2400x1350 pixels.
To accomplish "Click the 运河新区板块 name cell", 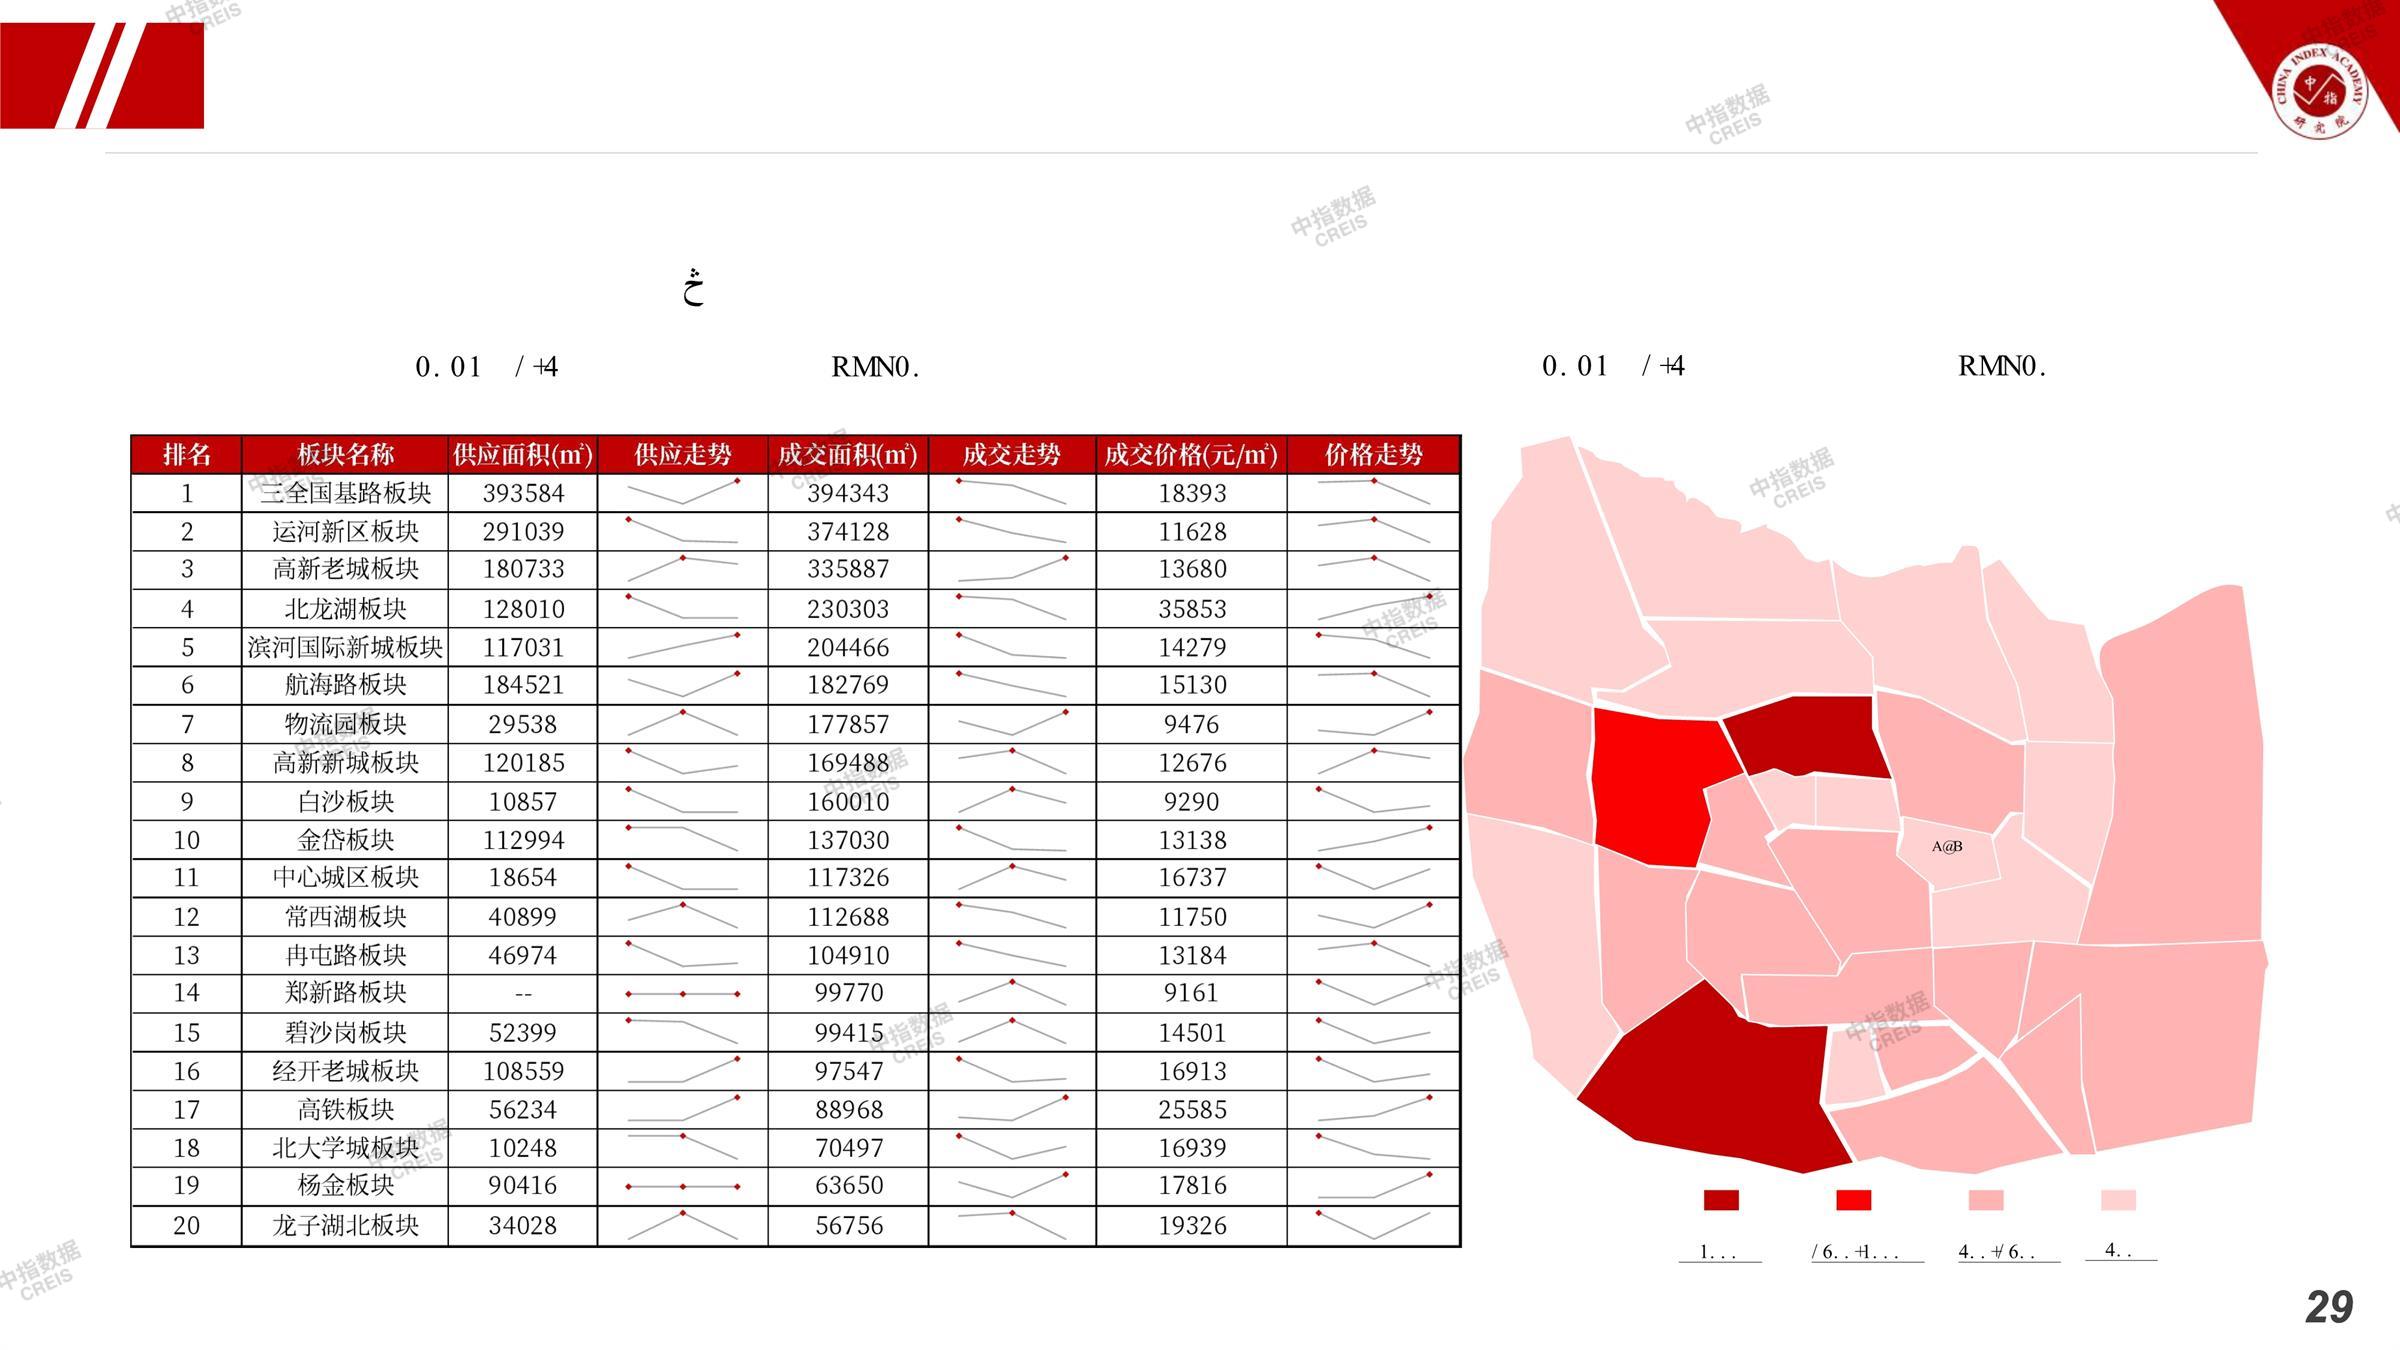I will (x=345, y=531).
